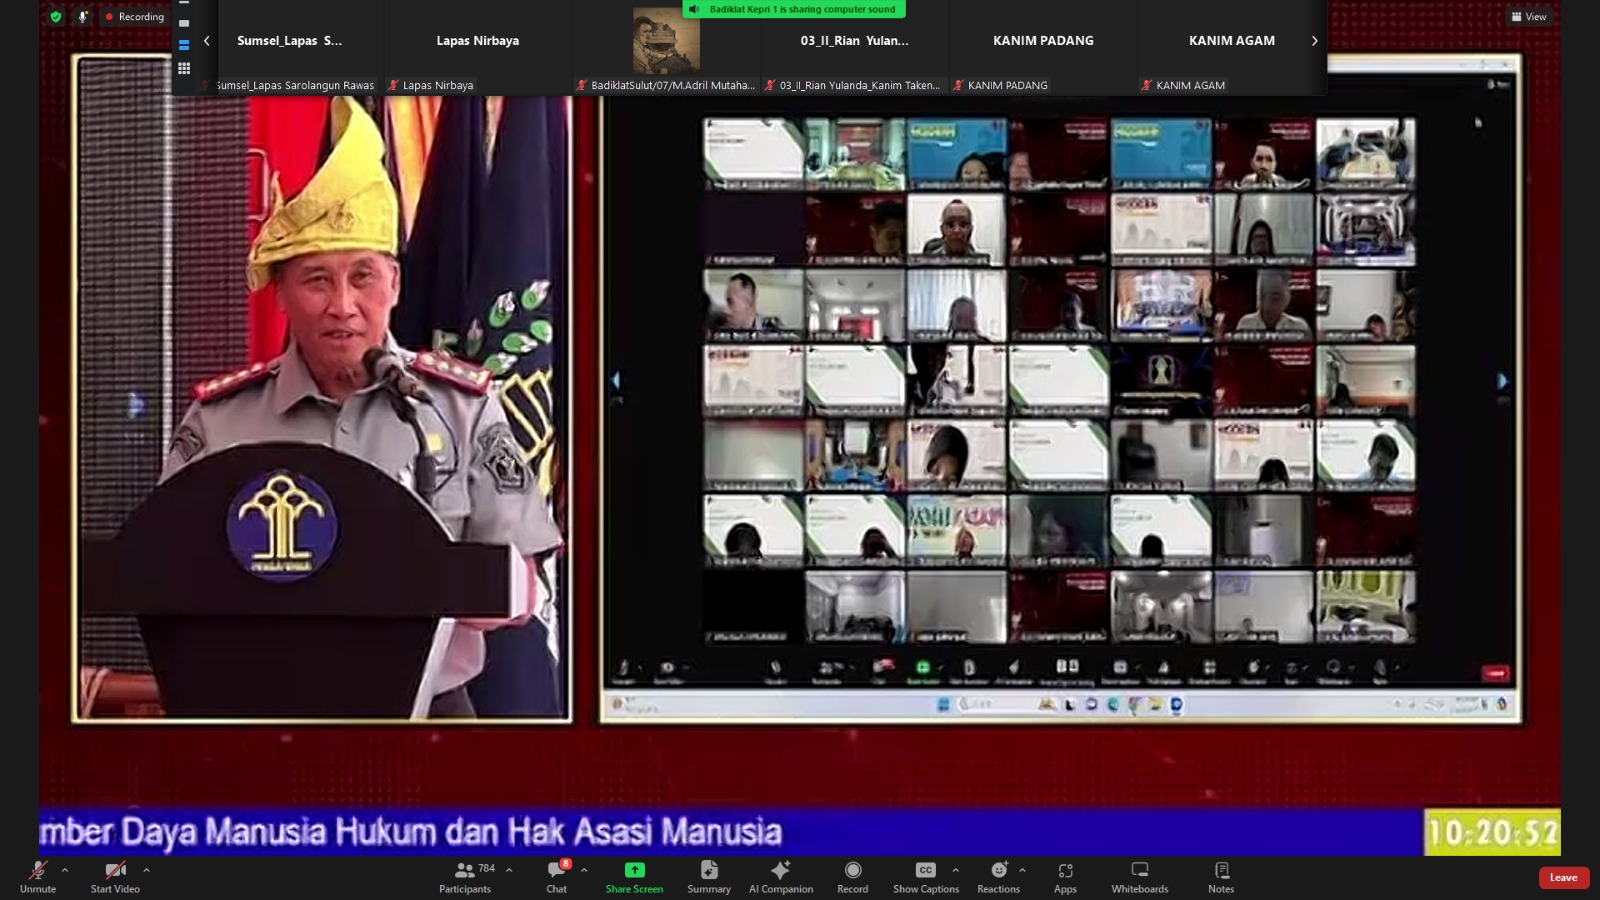
Task: Open the AI Companion
Action: coord(780,876)
